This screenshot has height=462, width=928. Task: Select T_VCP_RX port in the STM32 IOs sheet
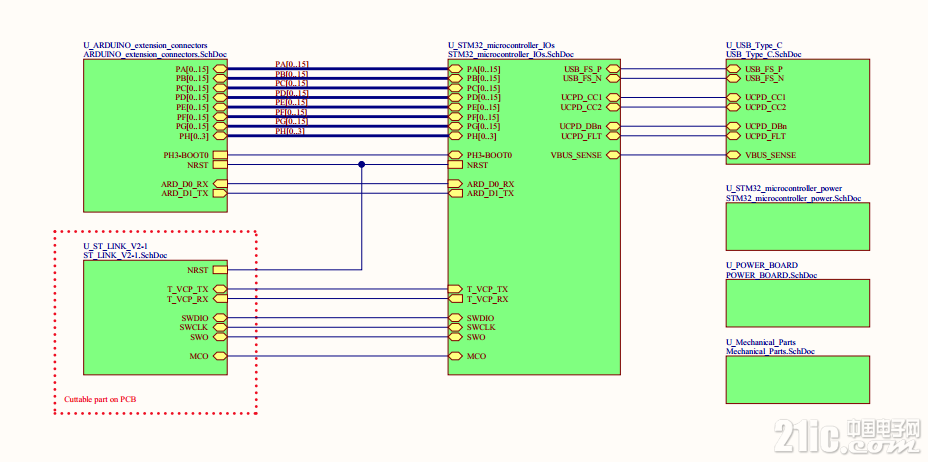[x=455, y=299]
